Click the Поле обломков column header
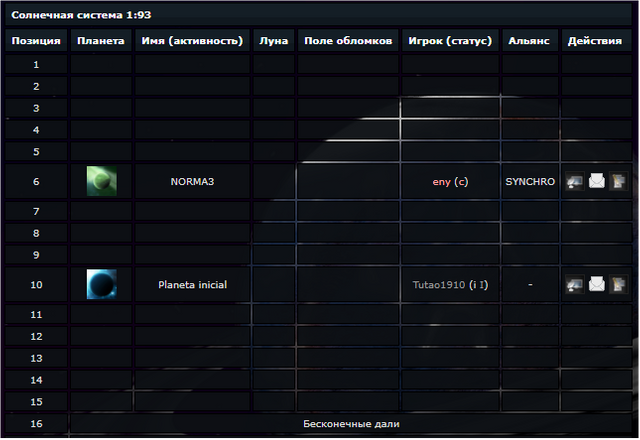The image size is (640, 440). point(348,41)
